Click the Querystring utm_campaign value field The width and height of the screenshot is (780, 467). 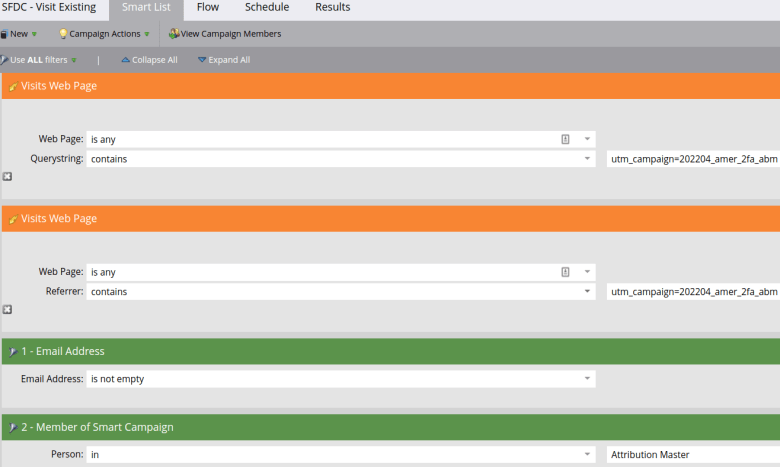click(x=693, y=159)
